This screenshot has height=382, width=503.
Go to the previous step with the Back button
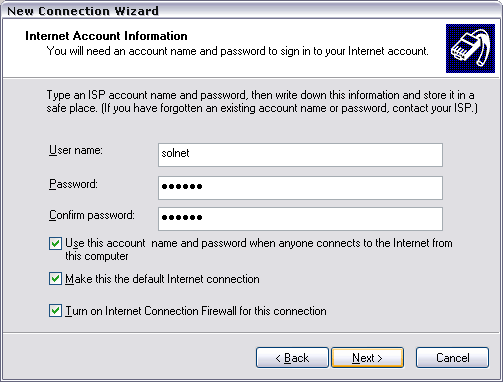(292, 358)
